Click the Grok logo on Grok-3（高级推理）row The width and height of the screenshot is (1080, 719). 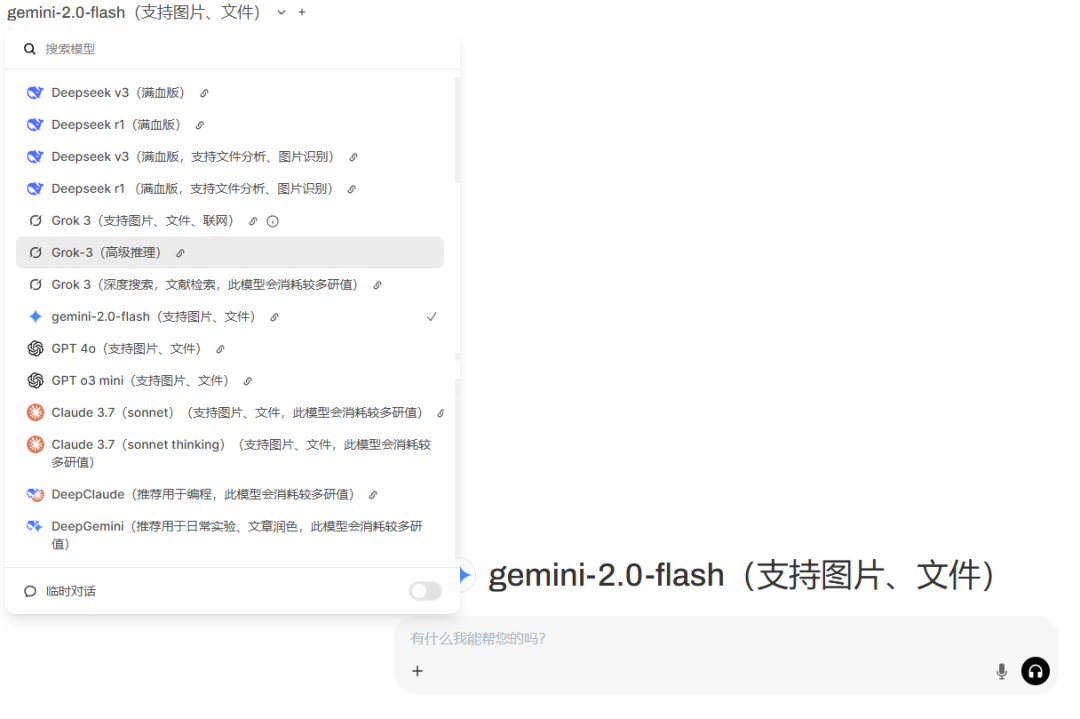[x=35, y=253]
